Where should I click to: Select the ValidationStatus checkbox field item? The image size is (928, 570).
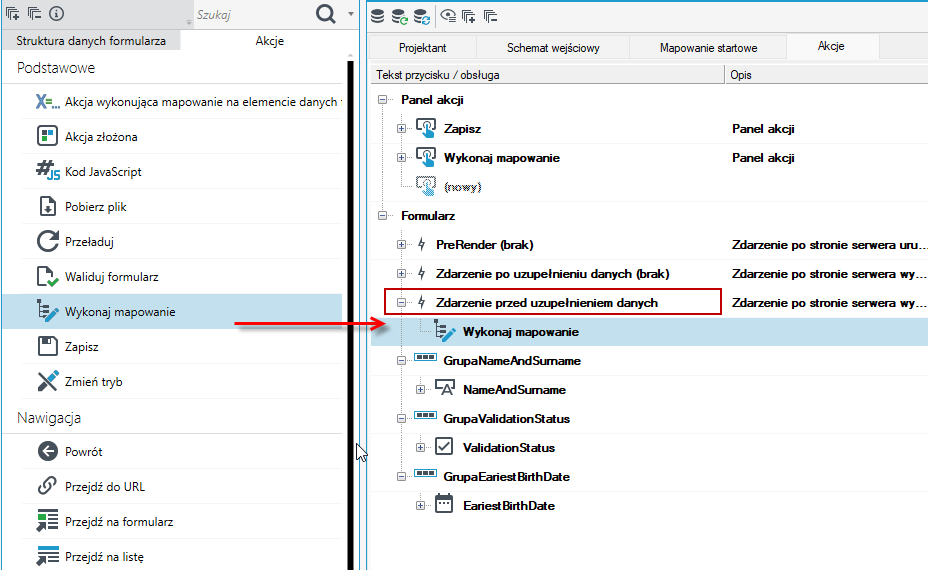click(x=508, y=447)
